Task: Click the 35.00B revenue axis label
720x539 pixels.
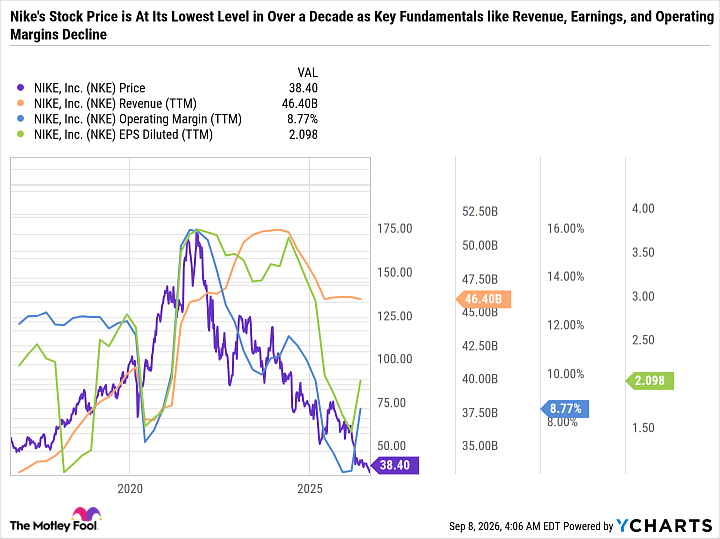Action: 480,446
